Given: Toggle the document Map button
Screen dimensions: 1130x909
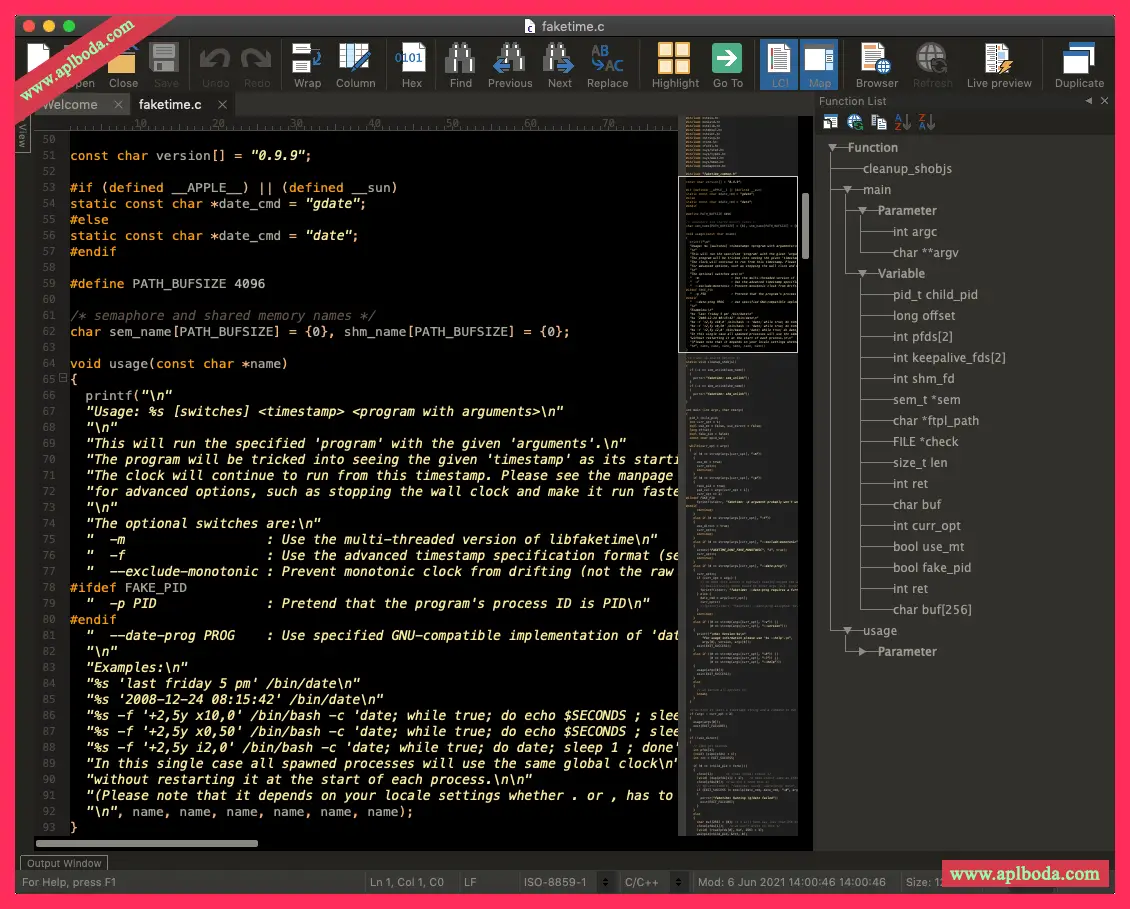Looking at the screenshot, I should tap(819, 65).
